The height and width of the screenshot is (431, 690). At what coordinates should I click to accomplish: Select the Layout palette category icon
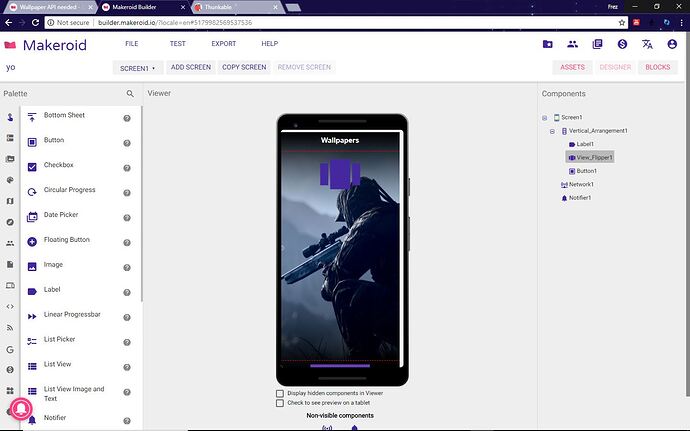point(10,138)
